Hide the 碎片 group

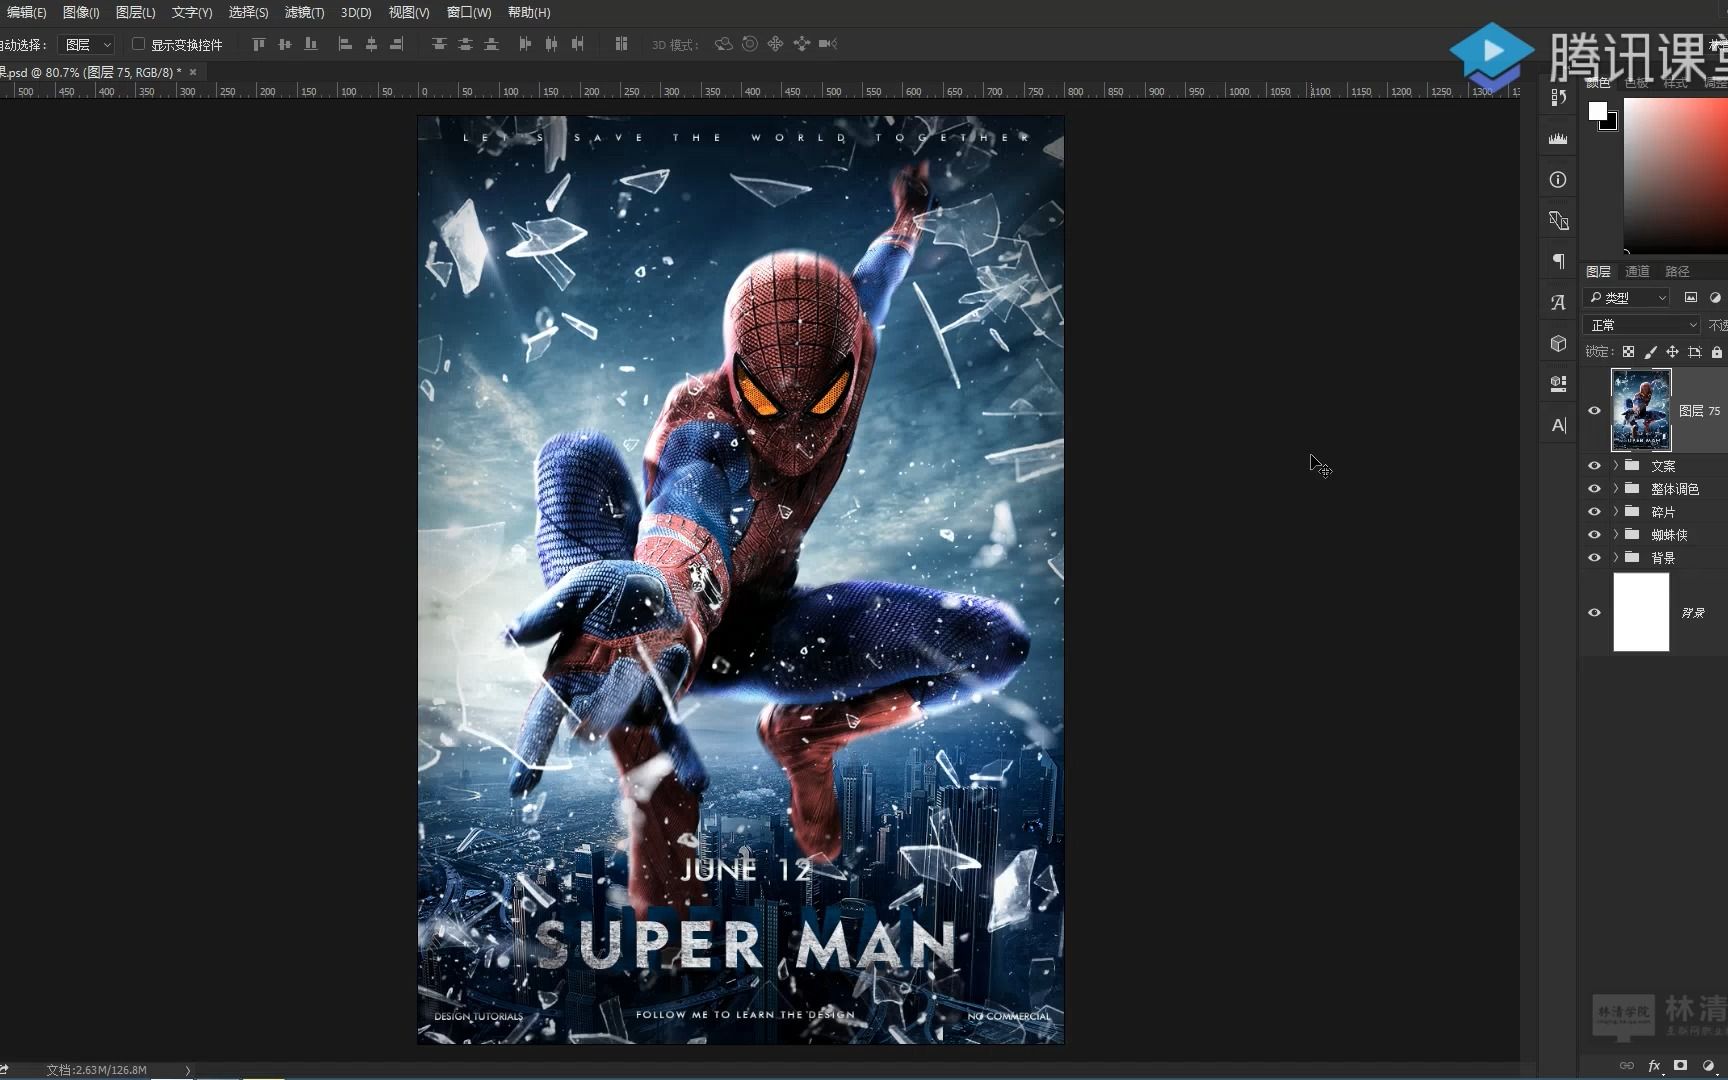click(1594, 512)
